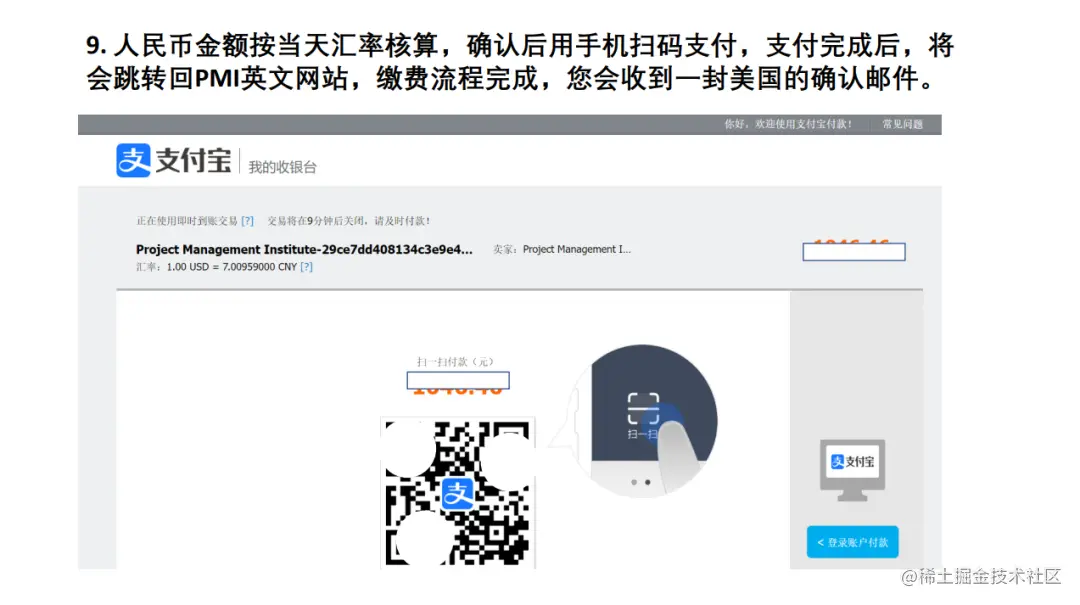Click the masked amount box above QR code
This screenshot has height=605, width=1080.
pyautogui.click(x=458, y=380)
